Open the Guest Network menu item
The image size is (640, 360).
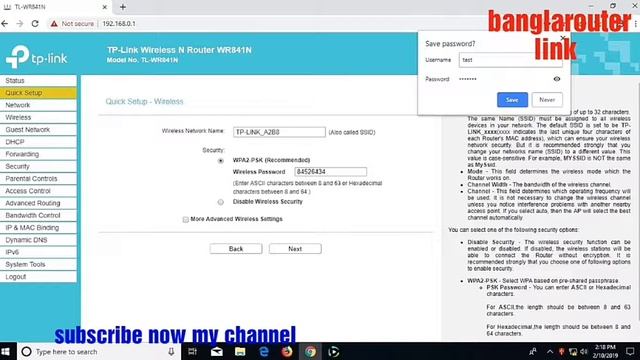coord(38,129)
